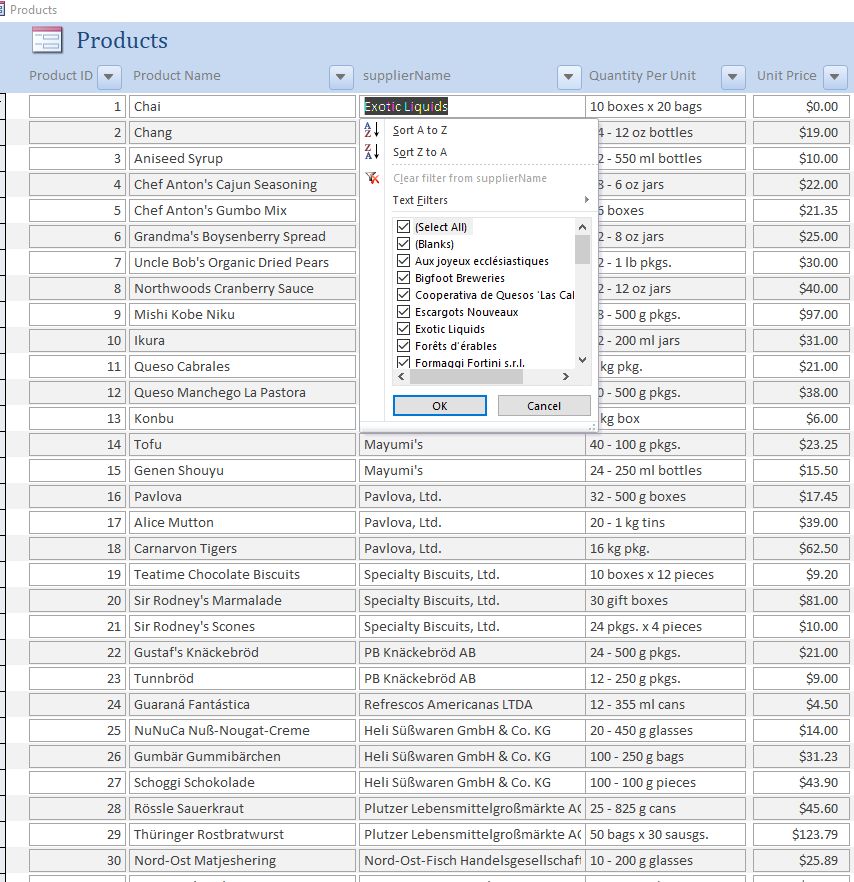854x882 pixels.
Task: Open the Text Filters menu entry
Action: point(420,200)
